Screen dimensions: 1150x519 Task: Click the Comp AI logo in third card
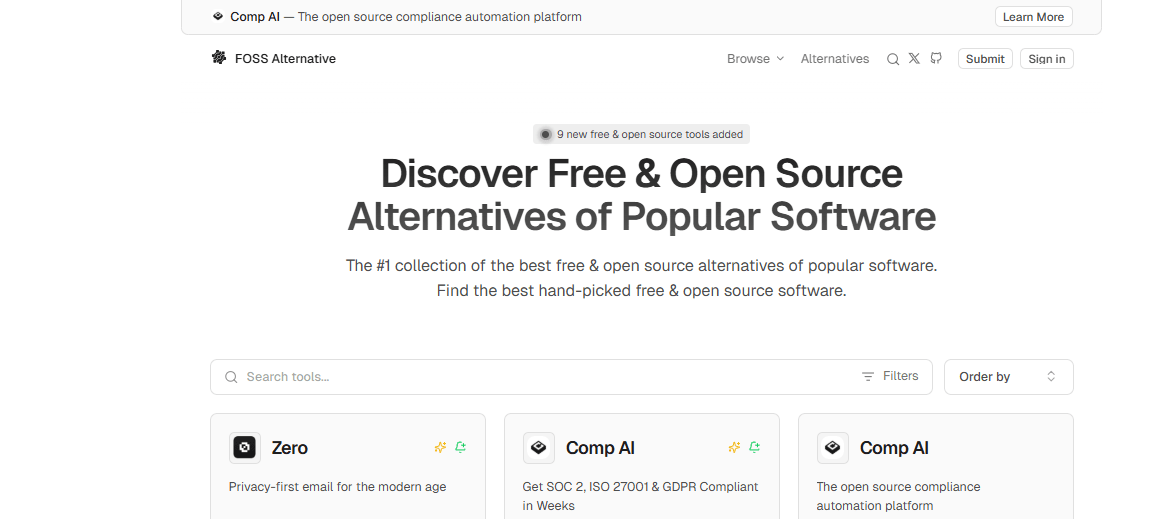coord(832,448)
